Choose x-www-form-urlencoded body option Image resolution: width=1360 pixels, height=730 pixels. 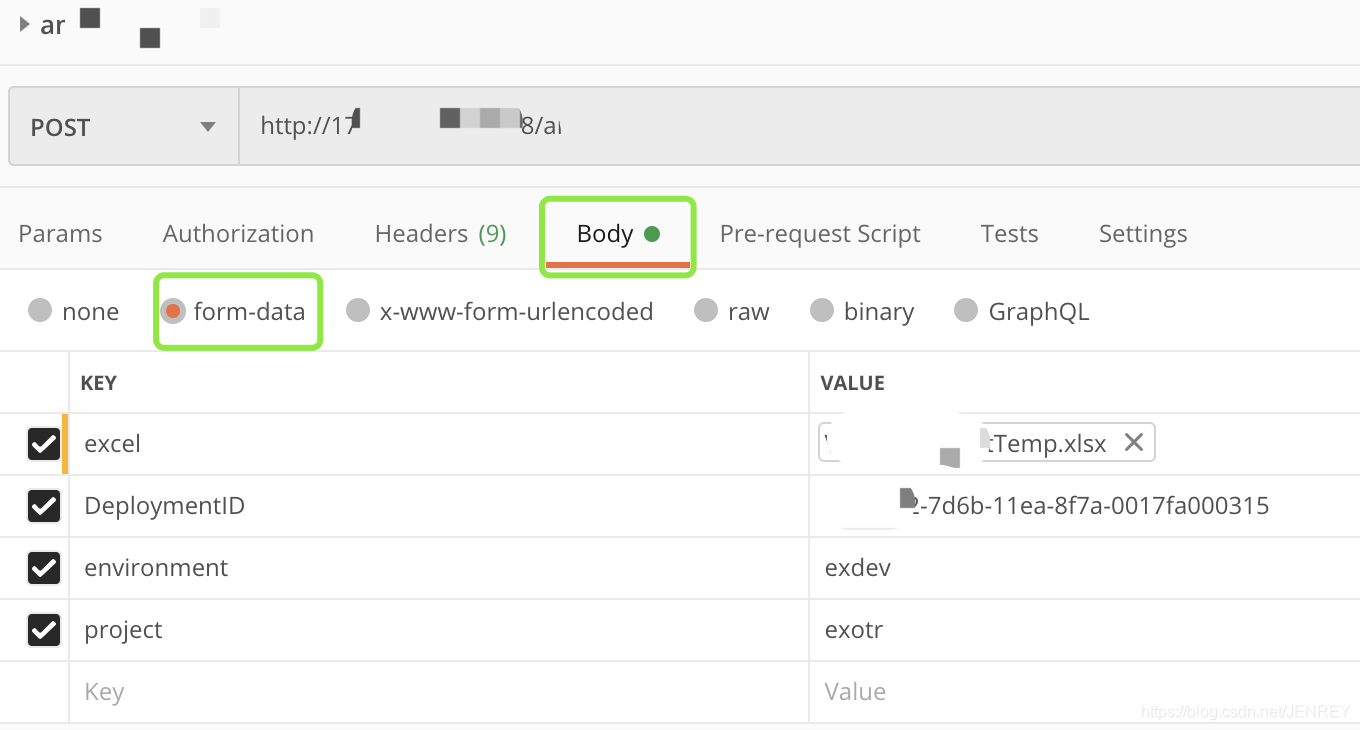pos(358,311)
